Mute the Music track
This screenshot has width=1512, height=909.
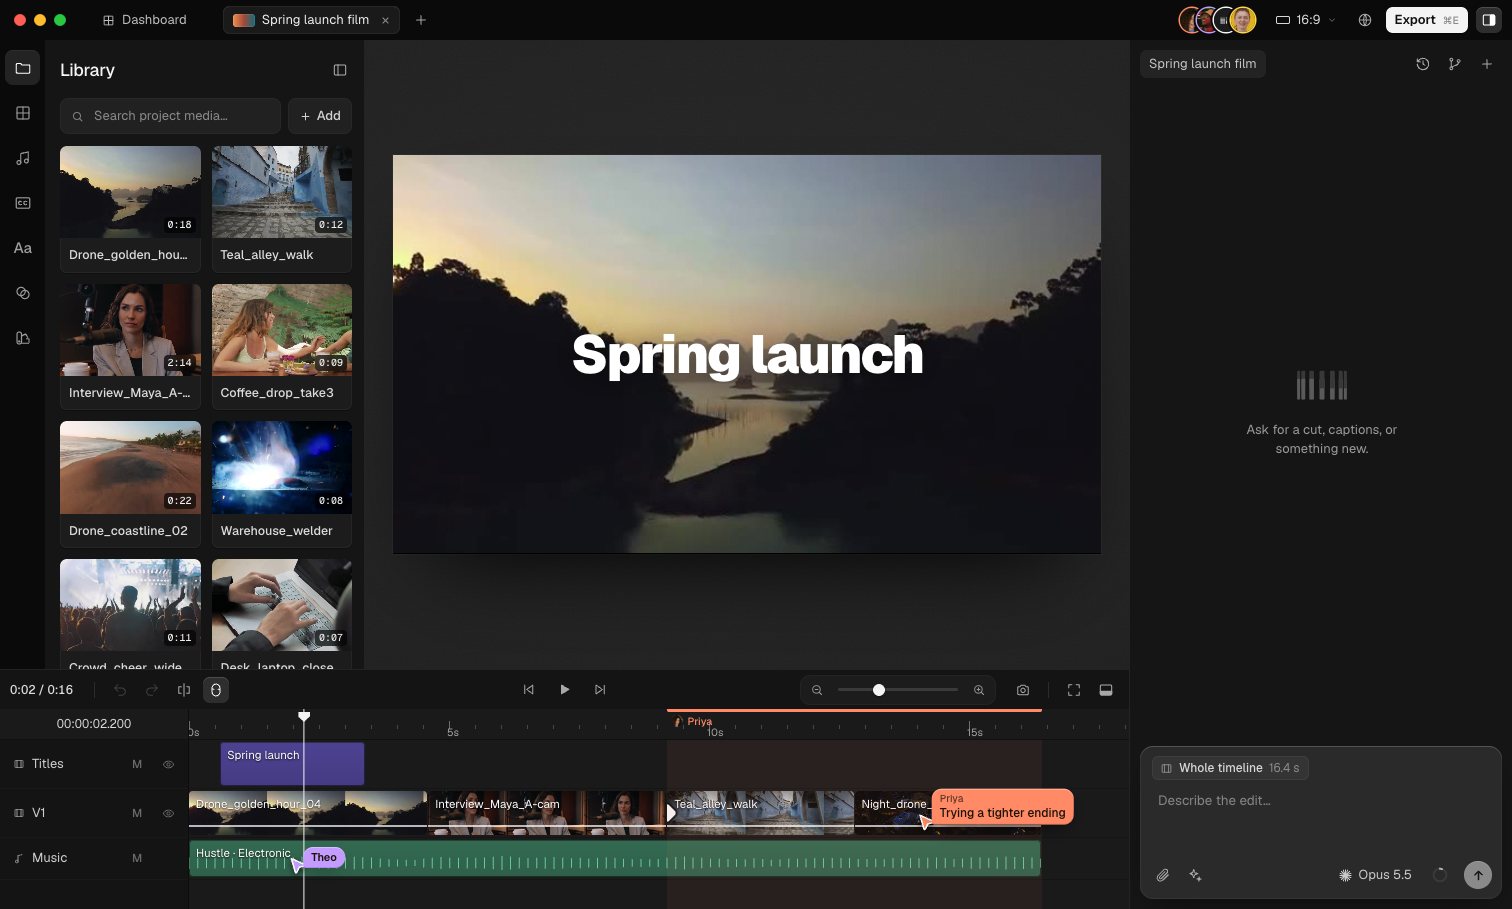(137, 858)
